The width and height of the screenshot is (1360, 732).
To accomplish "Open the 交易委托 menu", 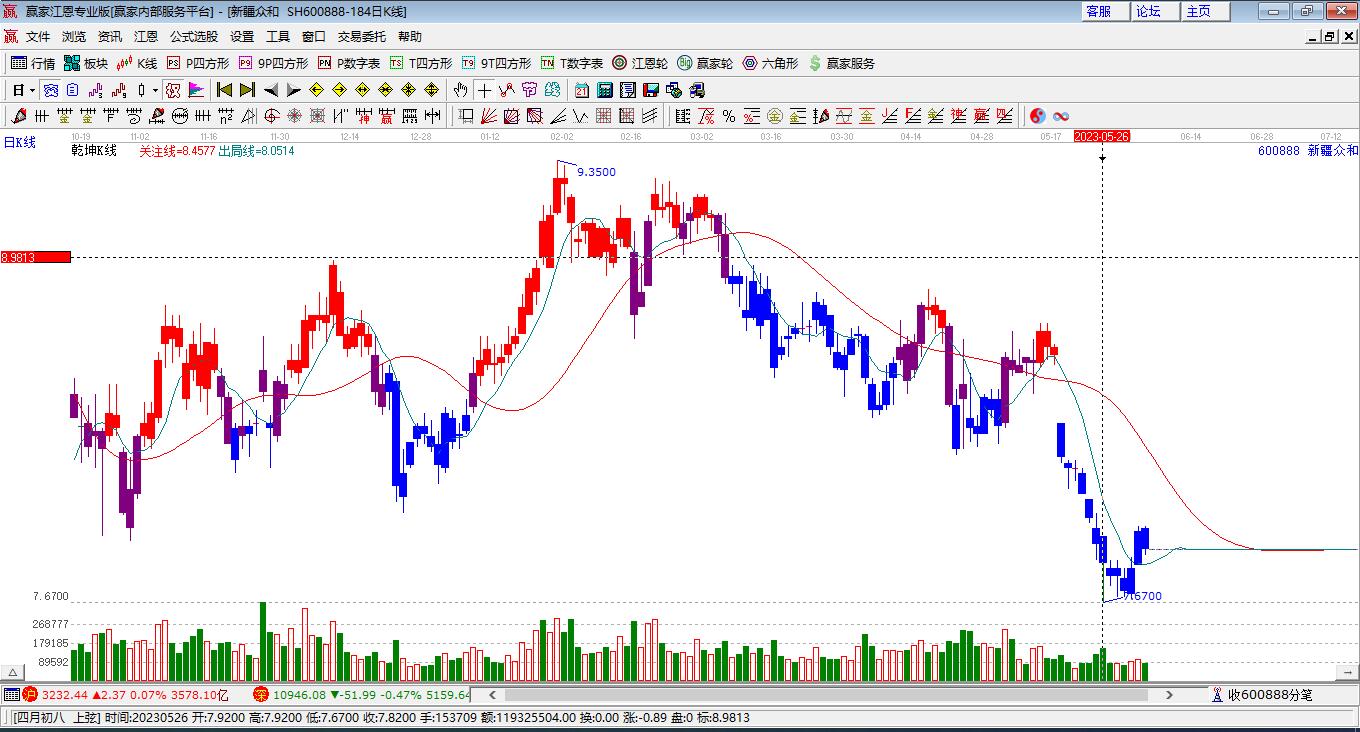I will tap(362, 37).
